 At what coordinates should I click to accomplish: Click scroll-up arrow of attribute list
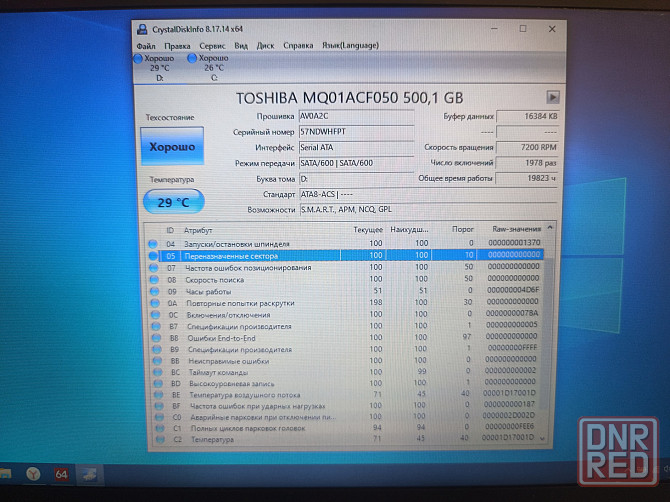point(550,228)
